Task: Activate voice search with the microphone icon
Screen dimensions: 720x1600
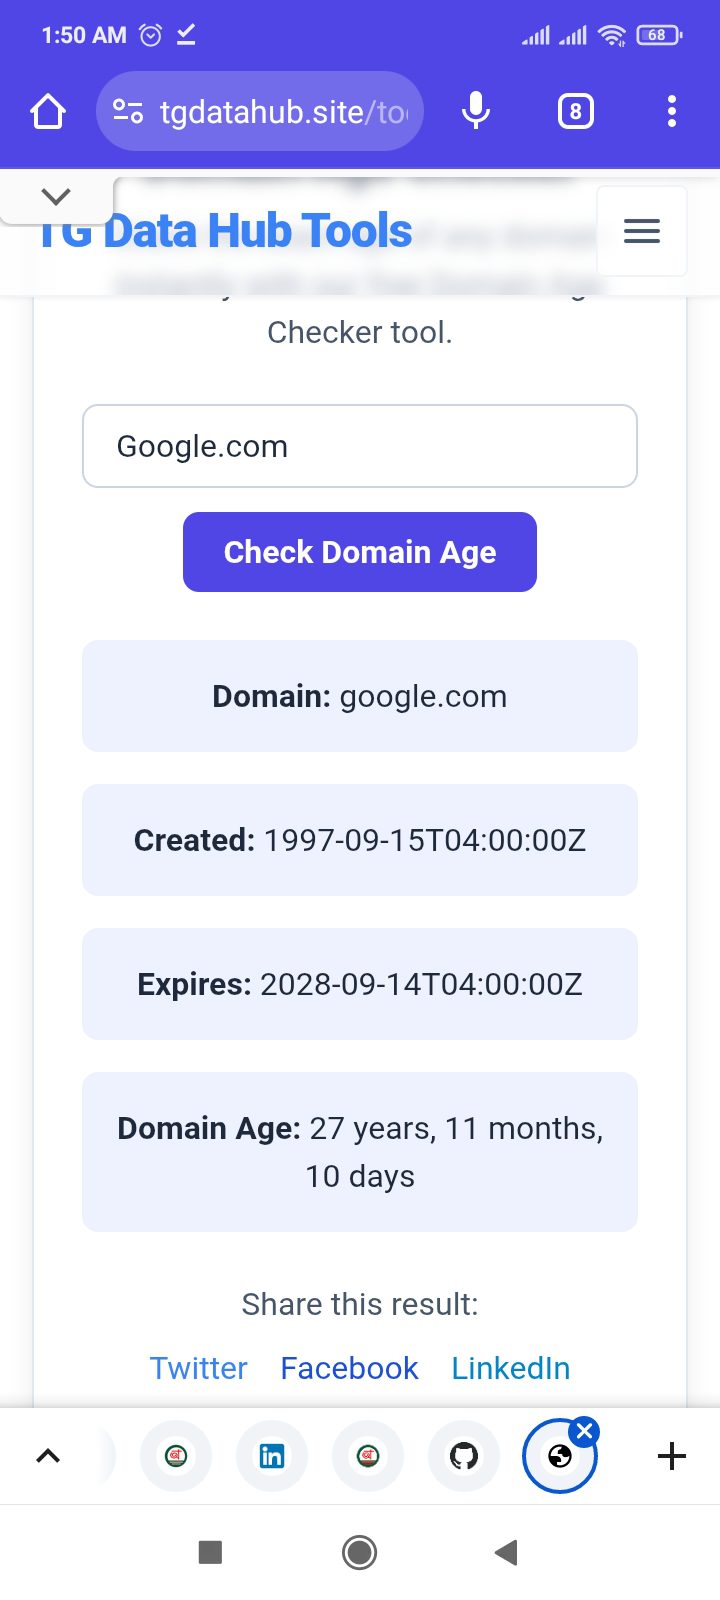Action: click(x=476, y=111)
